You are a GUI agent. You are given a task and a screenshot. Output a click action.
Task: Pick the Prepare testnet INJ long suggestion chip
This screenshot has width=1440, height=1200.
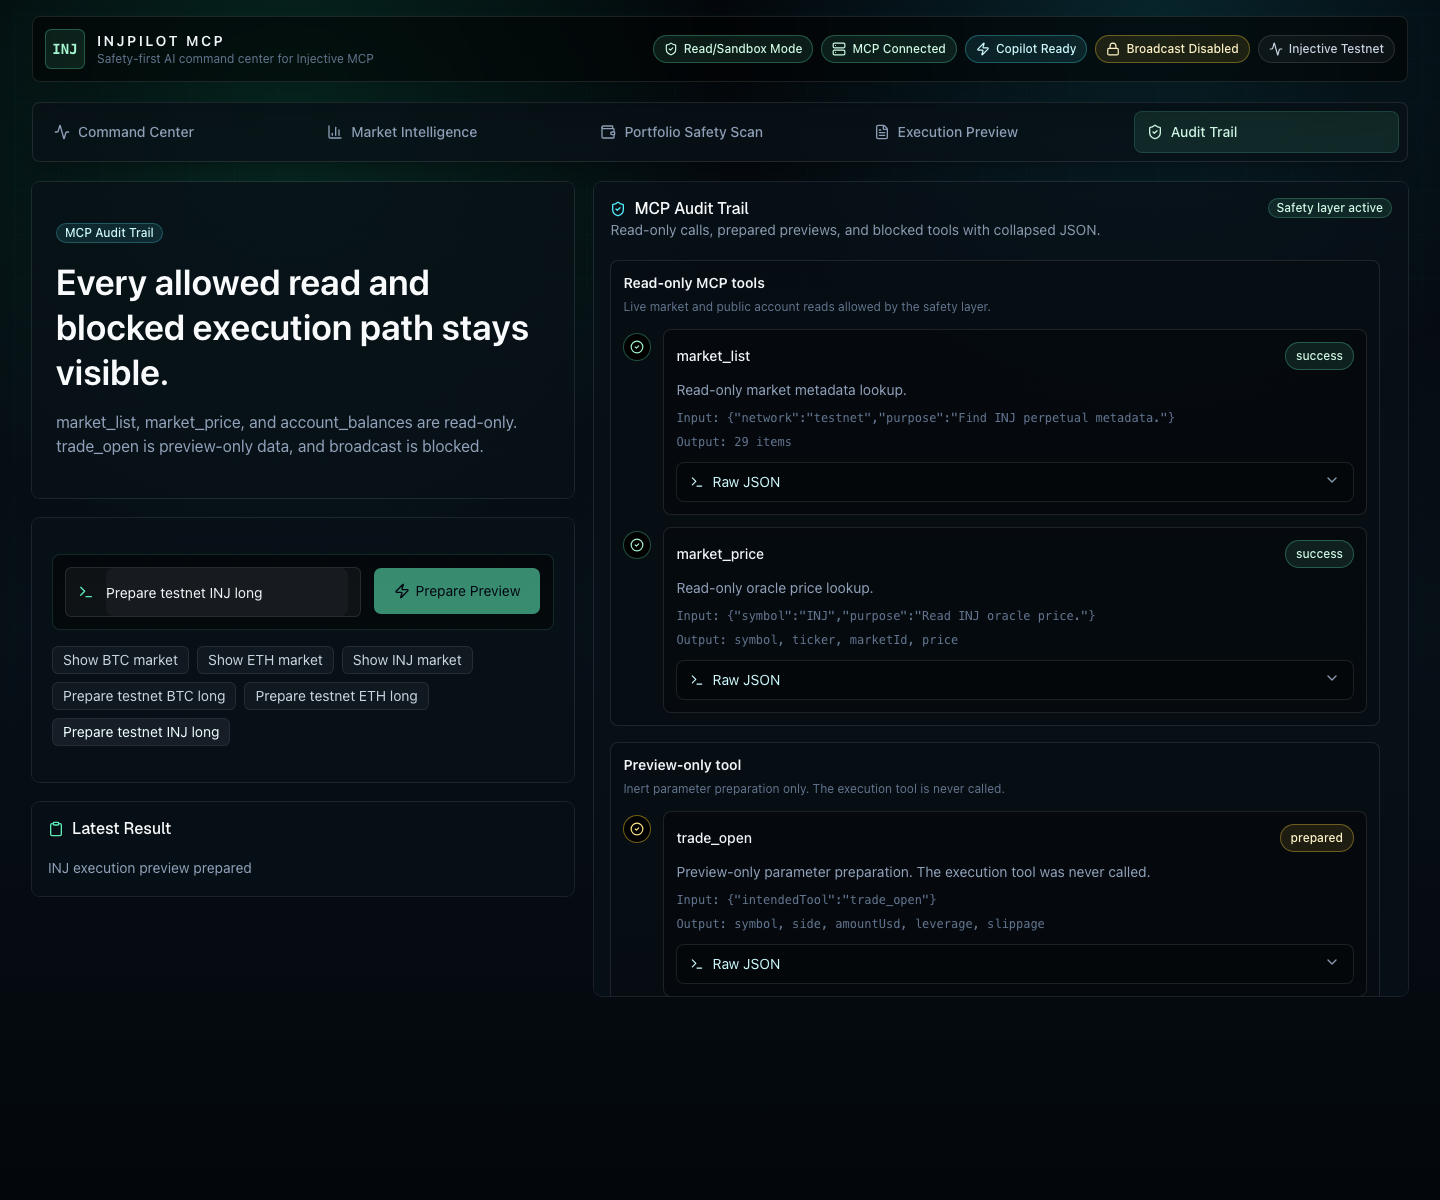tap(141, 732)
